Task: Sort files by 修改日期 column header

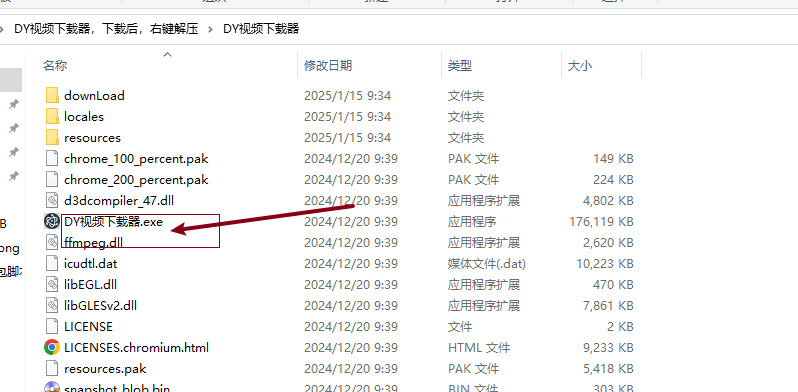Action: pyautogui.click(x=328, y=66)
